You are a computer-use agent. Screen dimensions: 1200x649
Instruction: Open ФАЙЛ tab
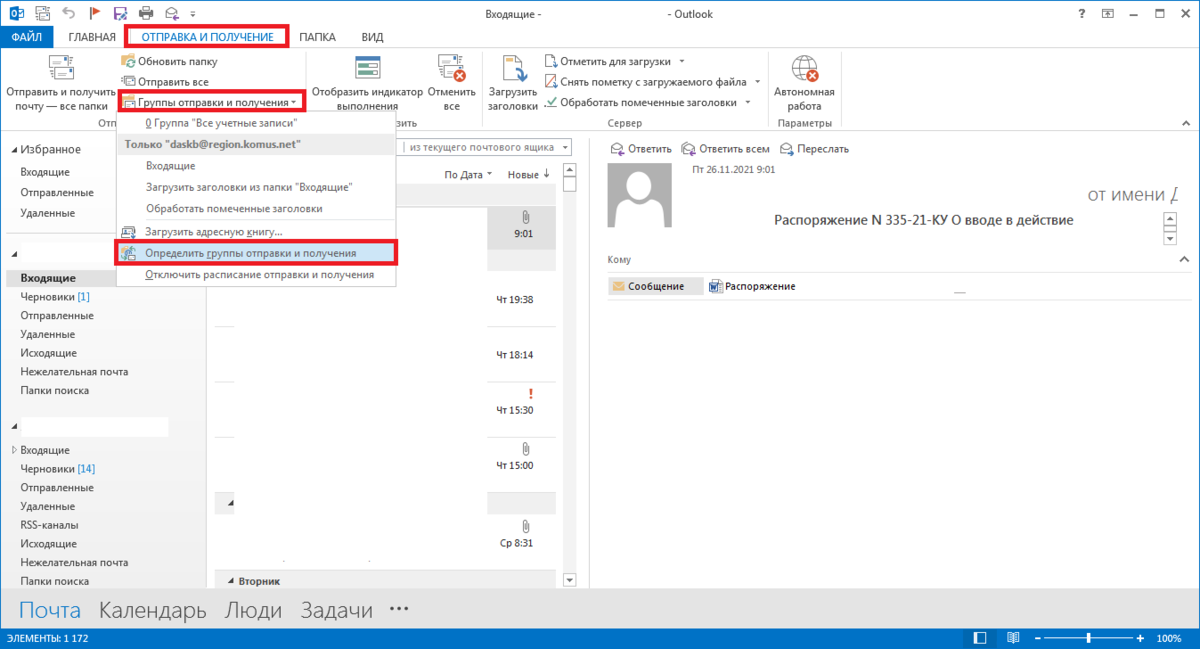(x=27, y=37)
